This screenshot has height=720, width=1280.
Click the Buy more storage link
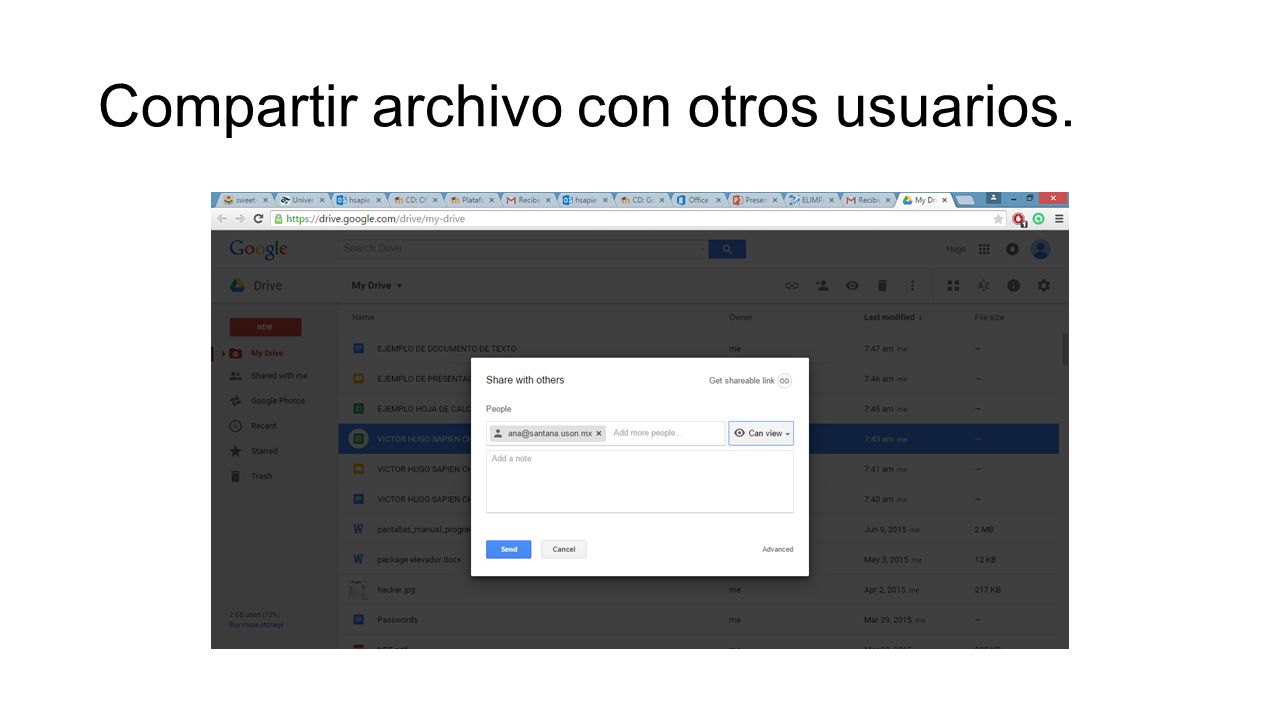point(256,625)
